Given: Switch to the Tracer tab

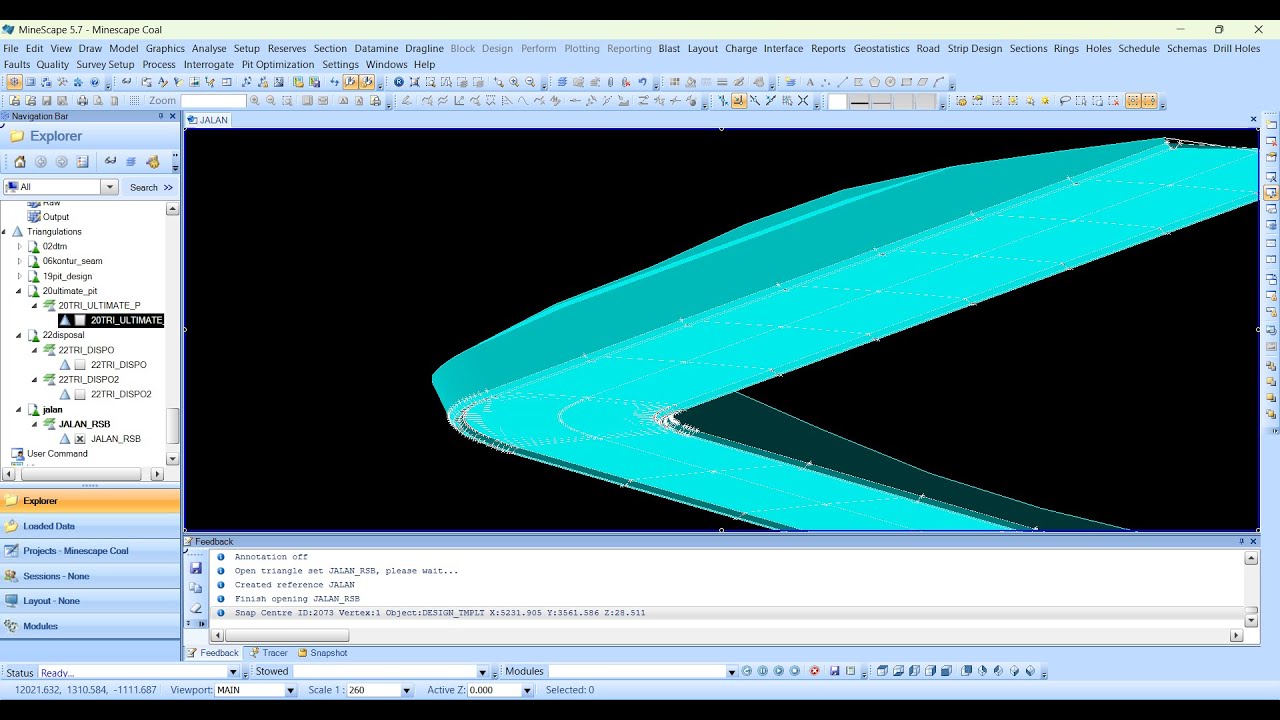Looking at the screenshot, I should (268, 653).
